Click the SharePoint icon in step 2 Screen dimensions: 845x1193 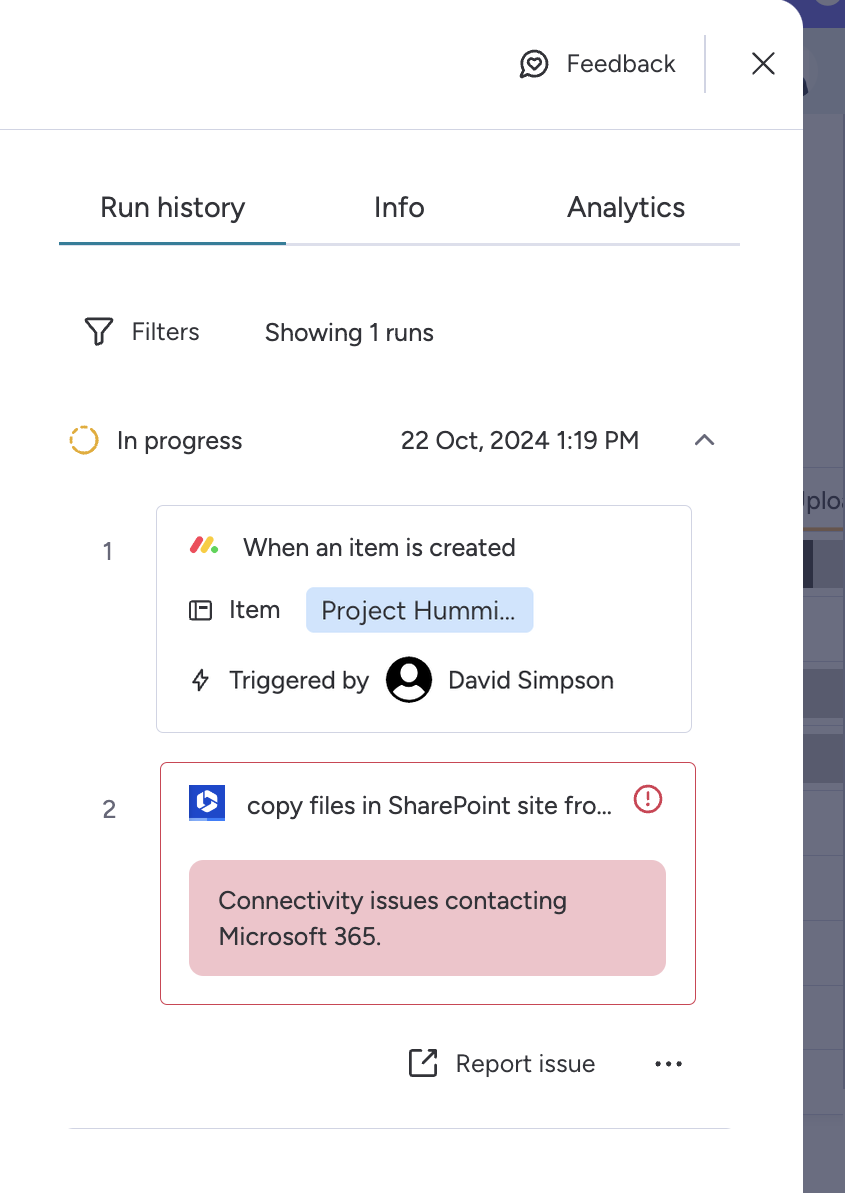[207, 803]
